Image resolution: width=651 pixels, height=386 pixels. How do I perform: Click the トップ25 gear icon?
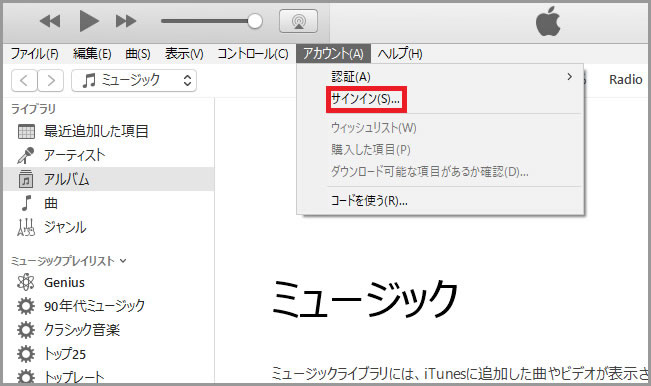coord(26,354)
